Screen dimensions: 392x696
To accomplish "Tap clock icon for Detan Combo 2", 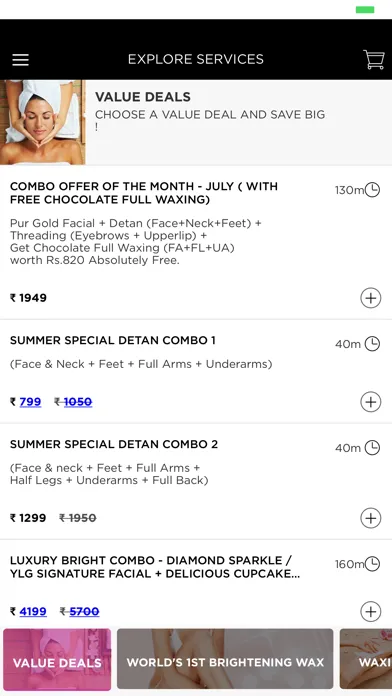I will 372,447.
